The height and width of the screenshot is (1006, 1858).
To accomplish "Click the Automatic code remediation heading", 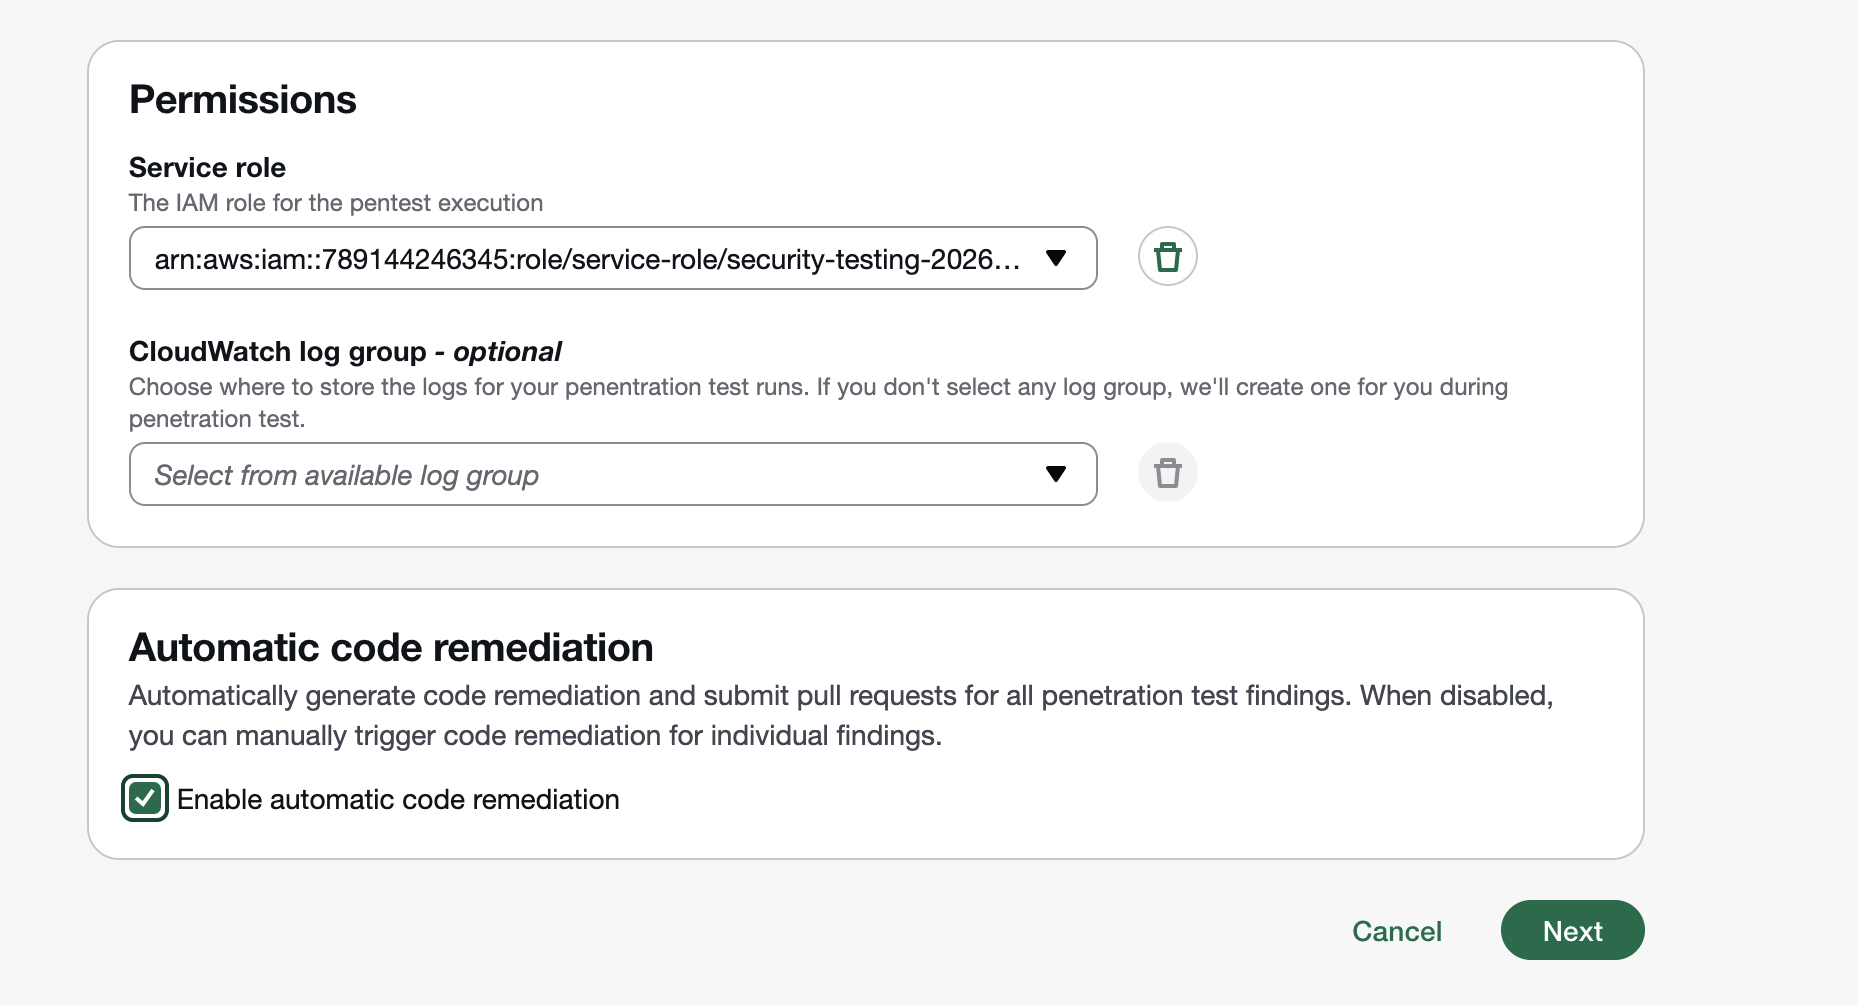I will 390,648.
